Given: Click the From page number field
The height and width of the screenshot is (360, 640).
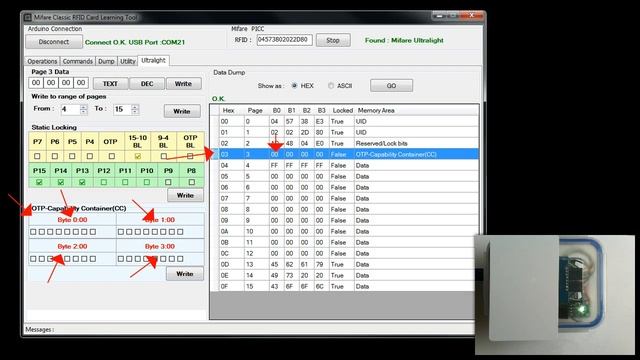Looking at the screenshot, I should click(70, 109).
